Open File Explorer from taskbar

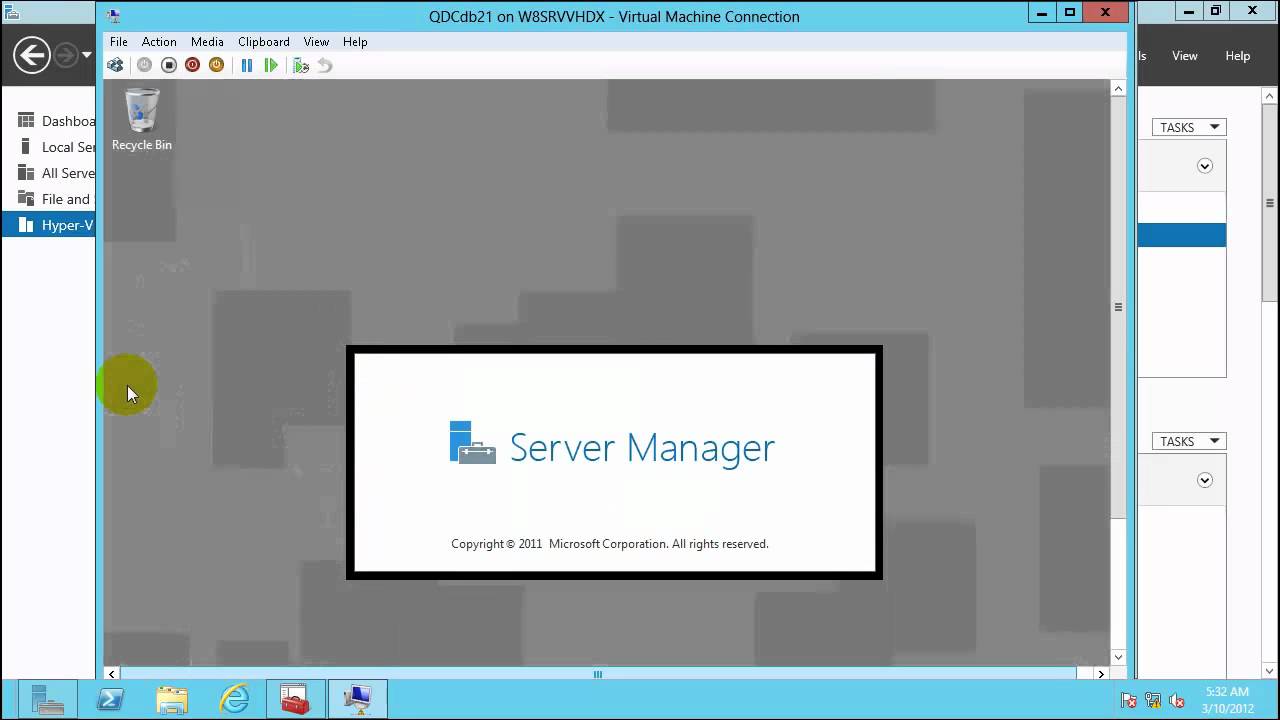pos(172,700)
